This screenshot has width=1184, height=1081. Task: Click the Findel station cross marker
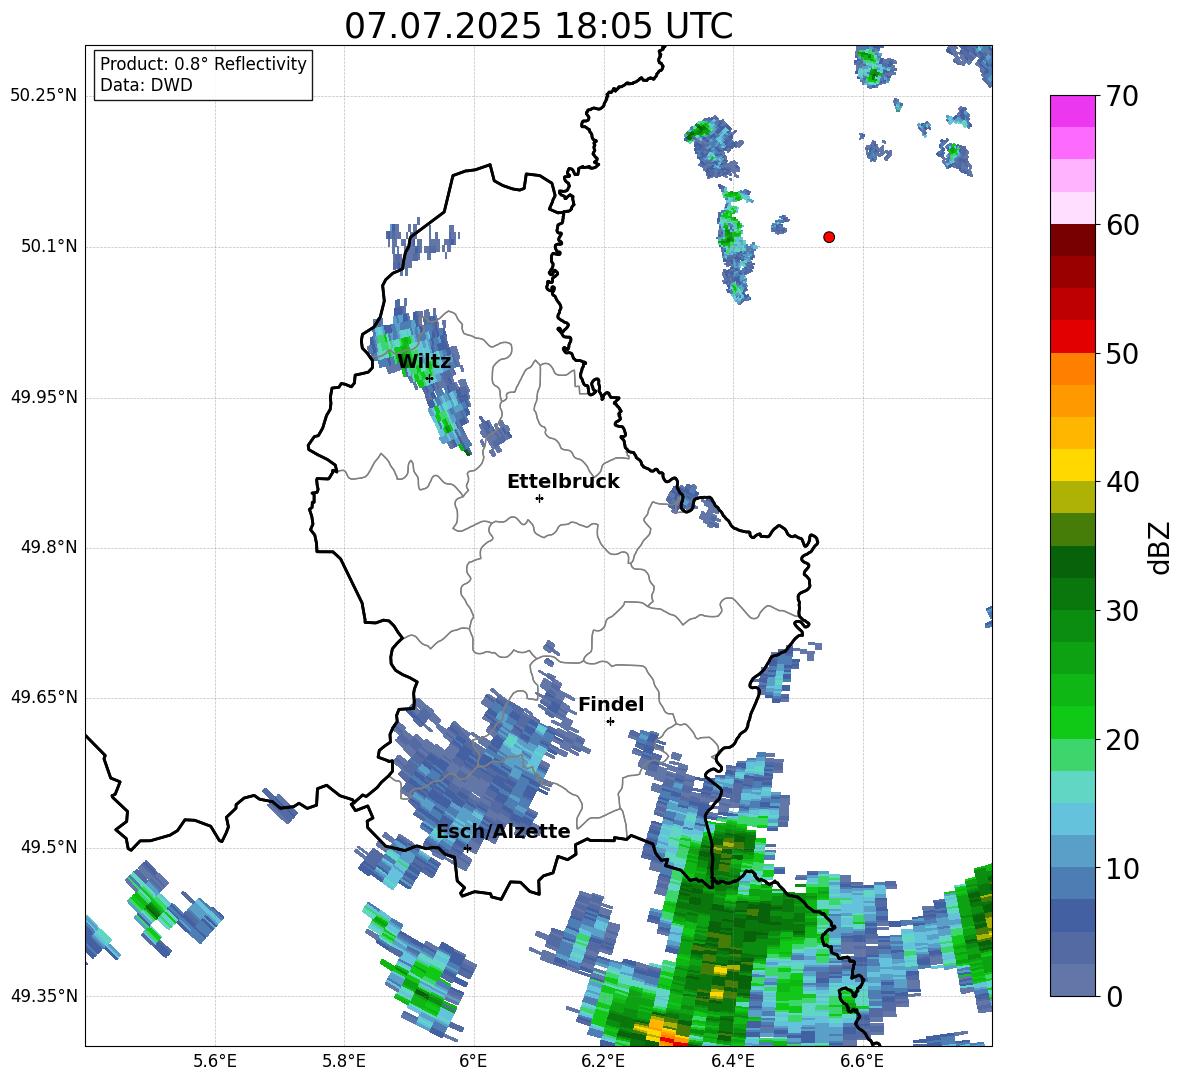[610, 722]
